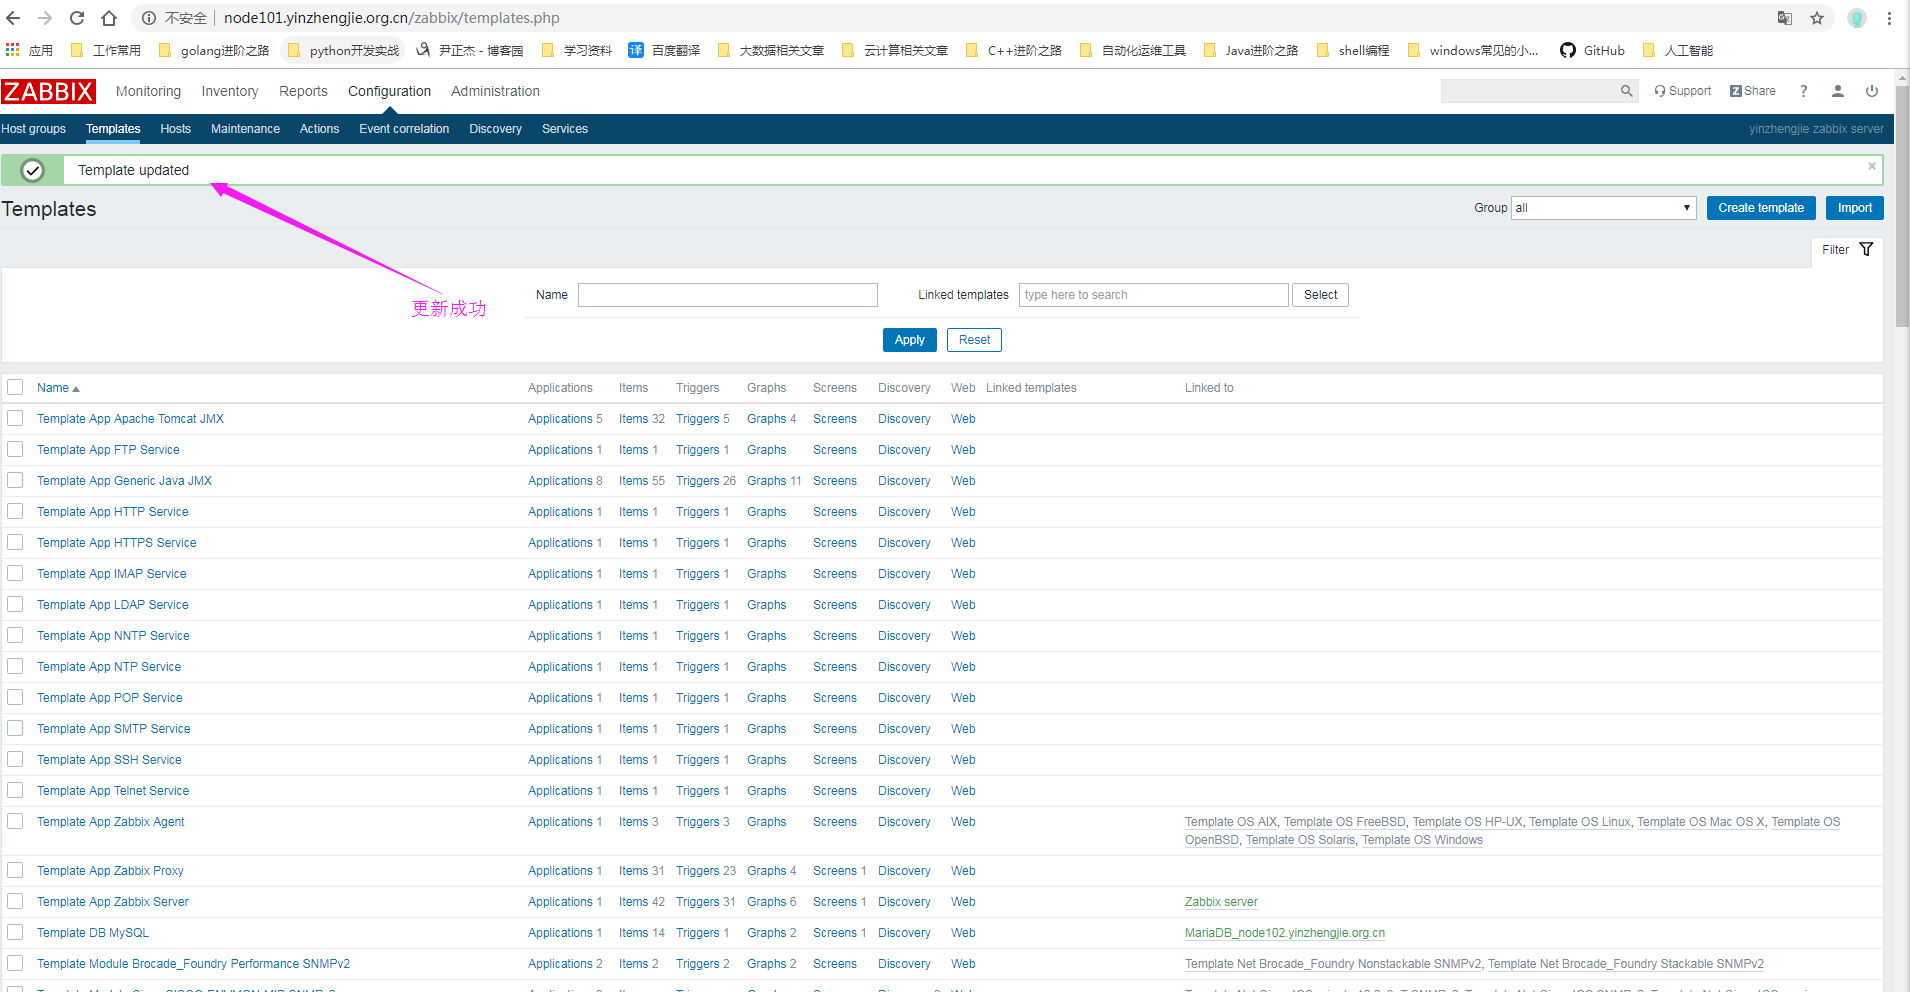Click the Import button
Viewport: 1910px width, 992px height.
[x=1855, y=208]
